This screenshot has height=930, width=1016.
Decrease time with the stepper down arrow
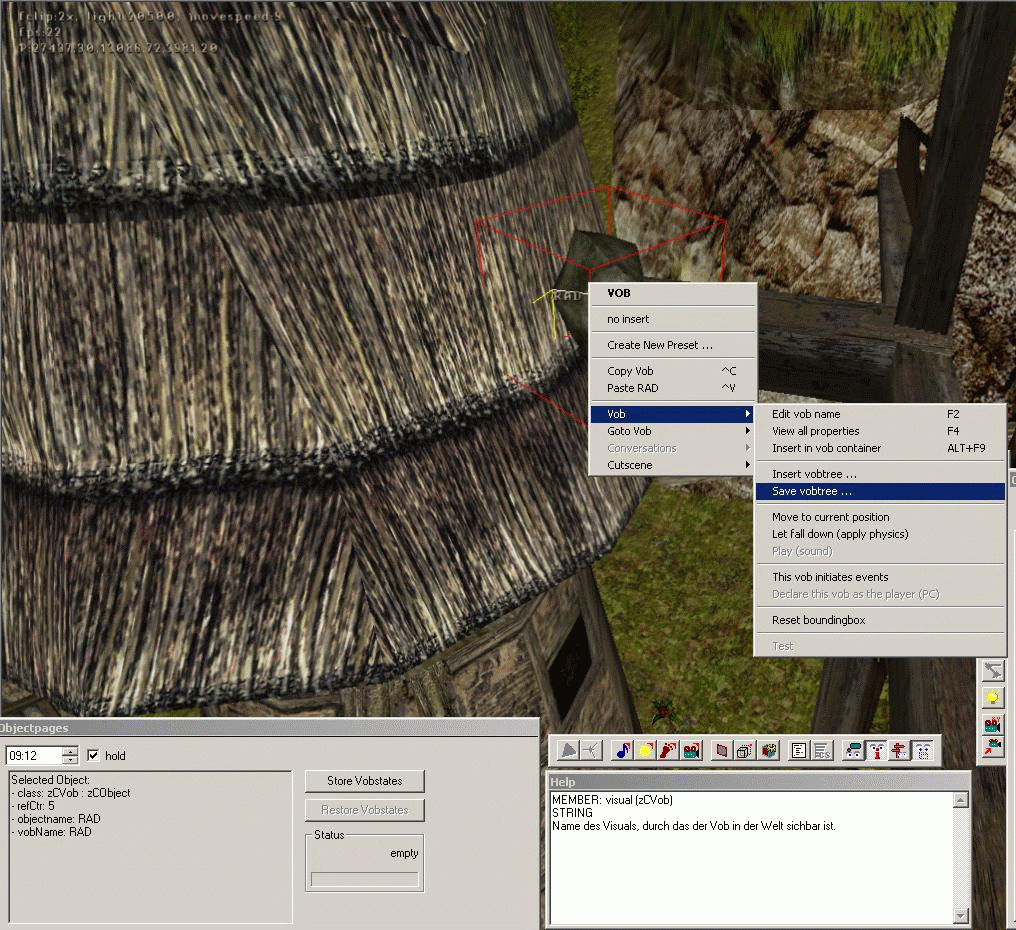[x=71, y=759]
